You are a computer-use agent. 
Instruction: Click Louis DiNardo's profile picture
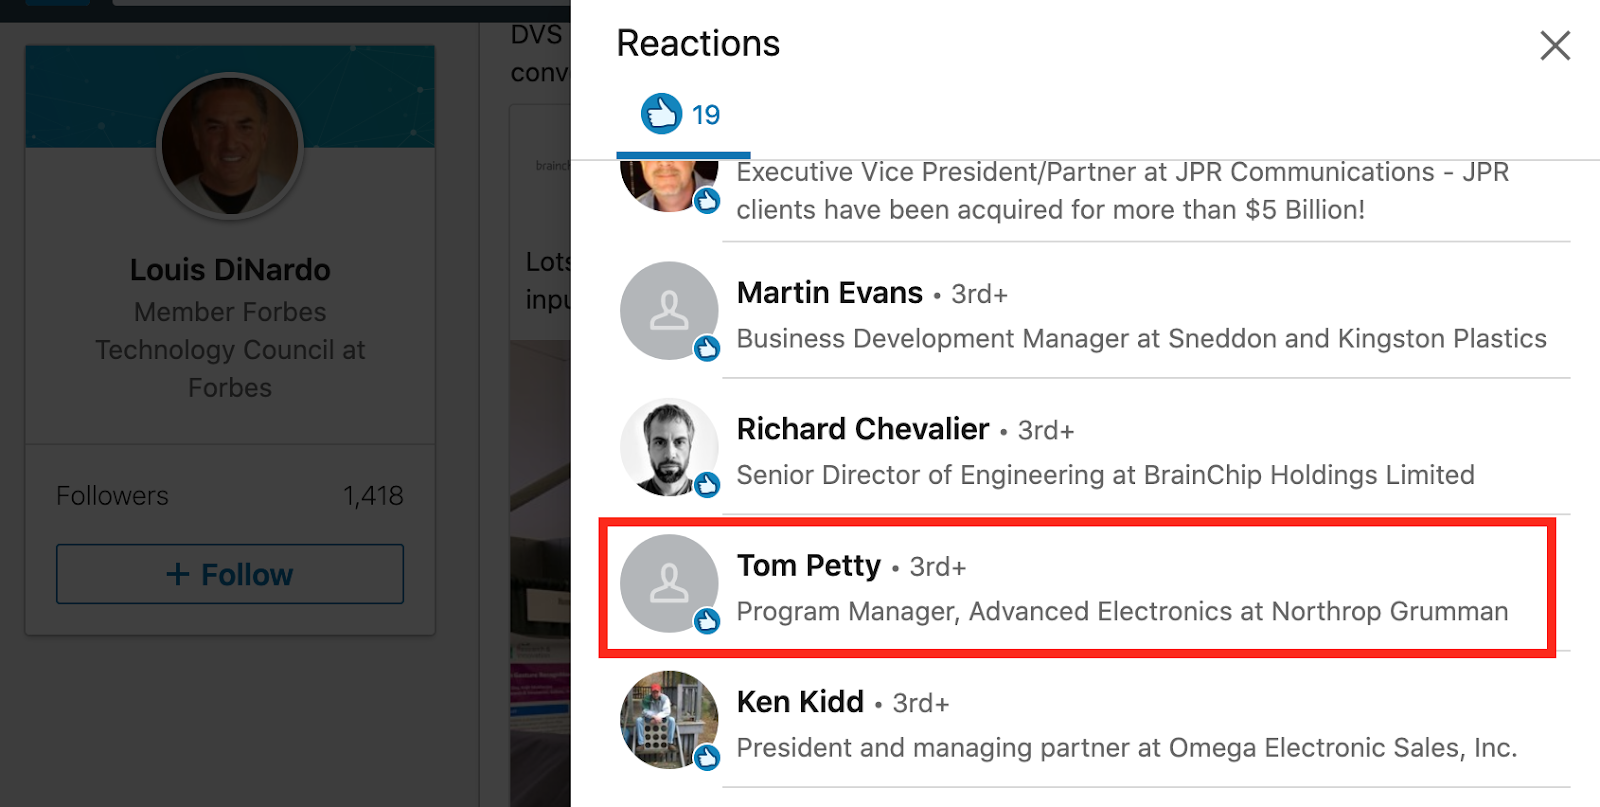pyautogui.click(x=230, y=146)
